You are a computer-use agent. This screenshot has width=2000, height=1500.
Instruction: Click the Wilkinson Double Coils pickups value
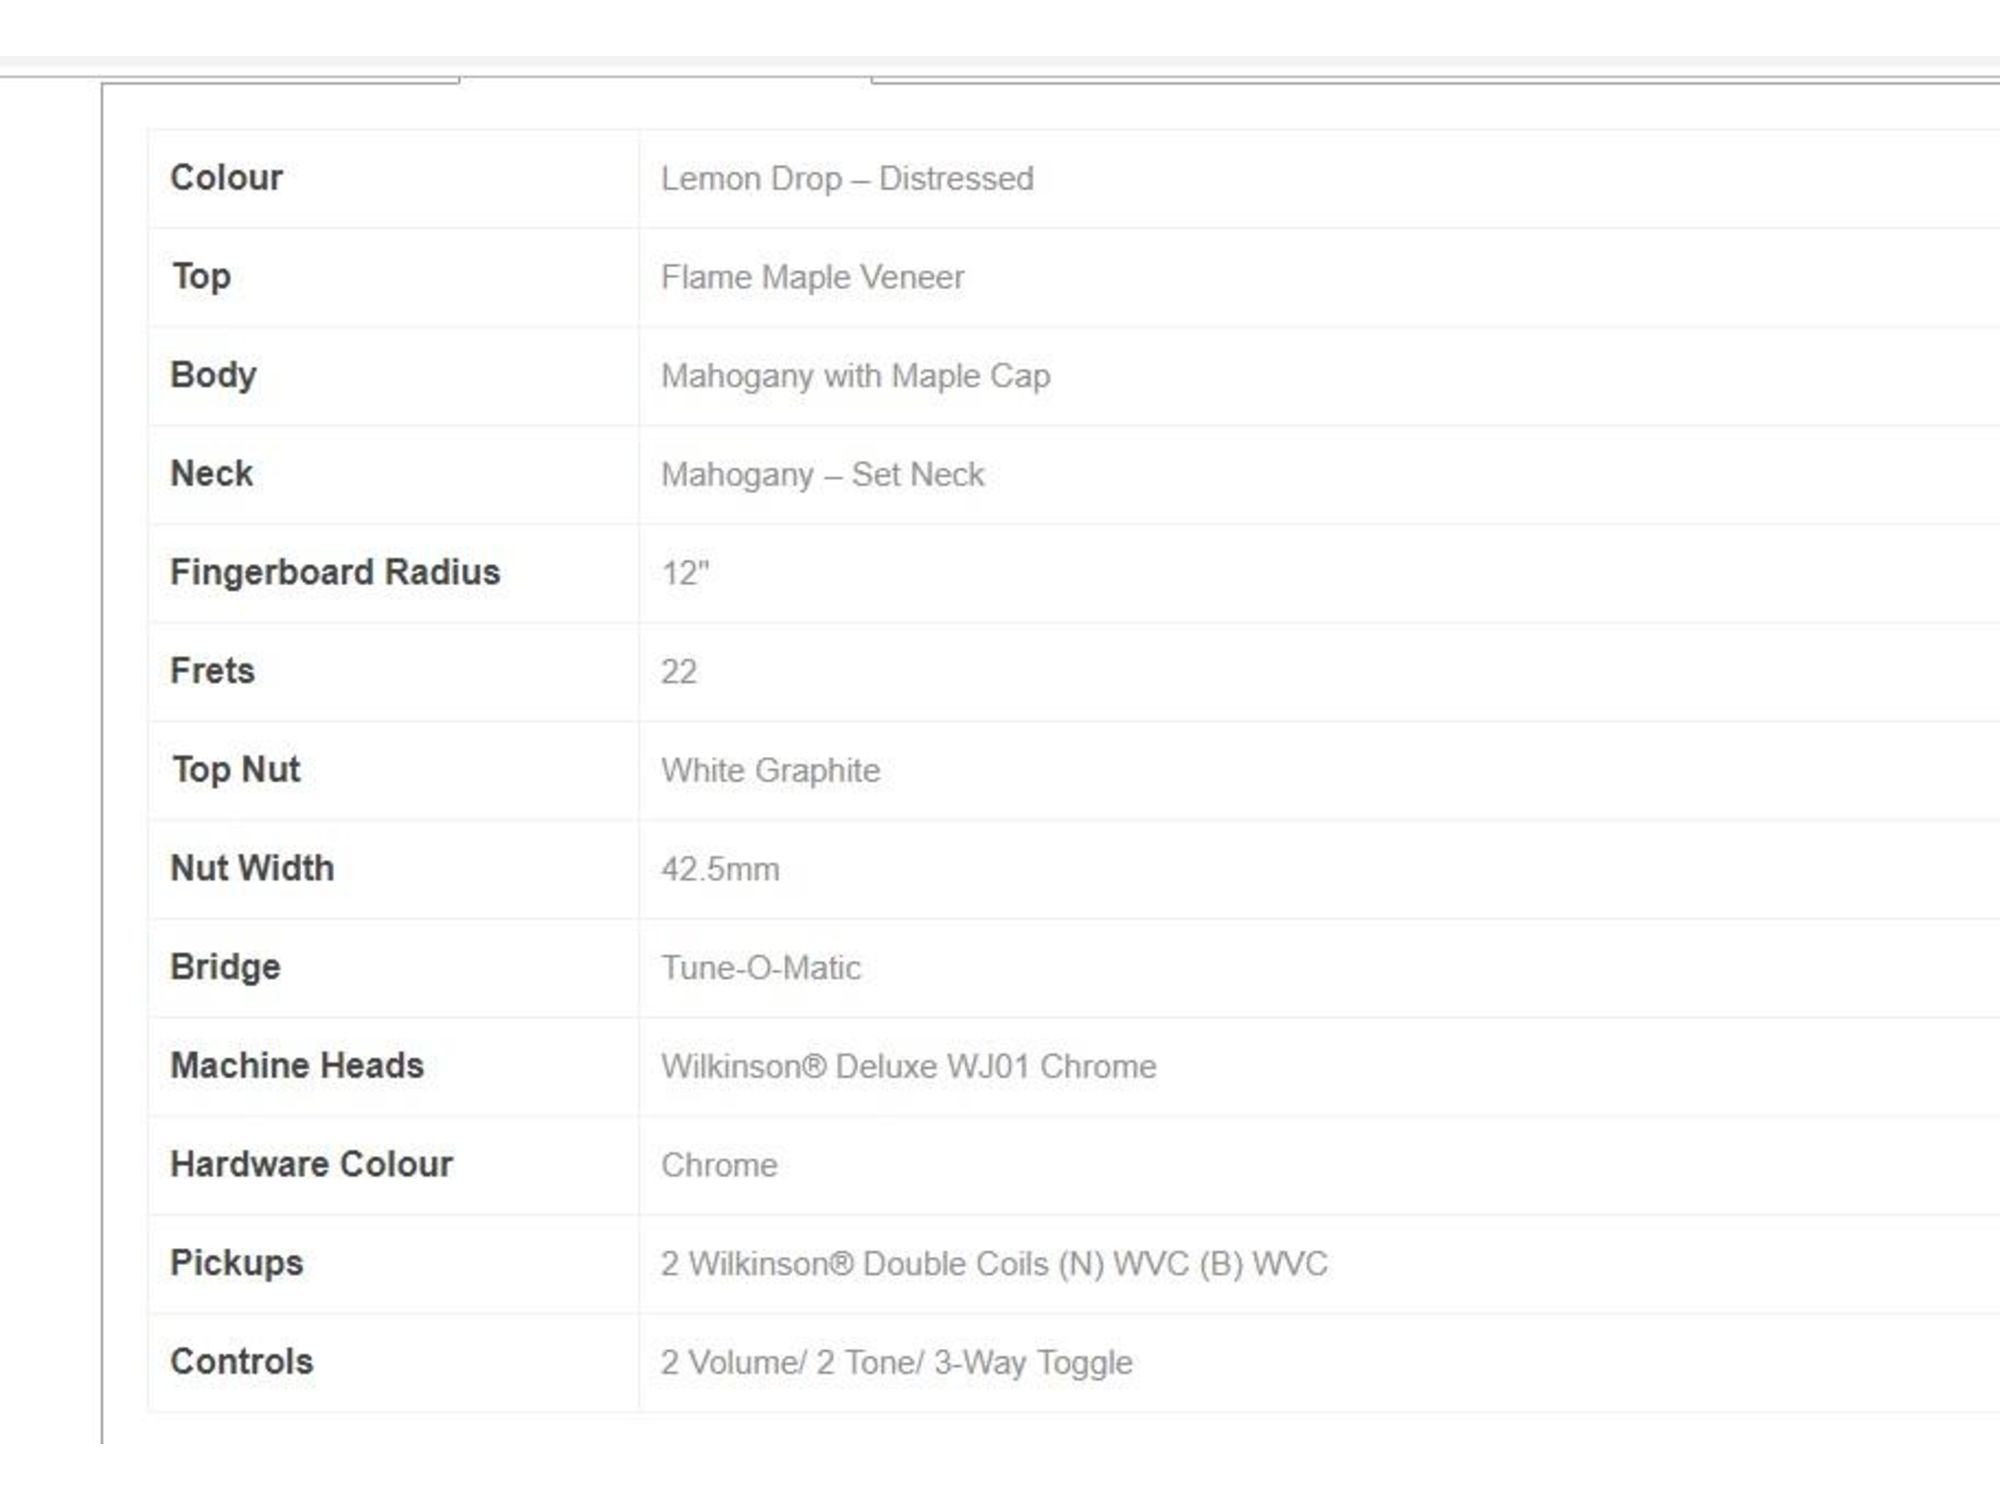(994, 1264)
